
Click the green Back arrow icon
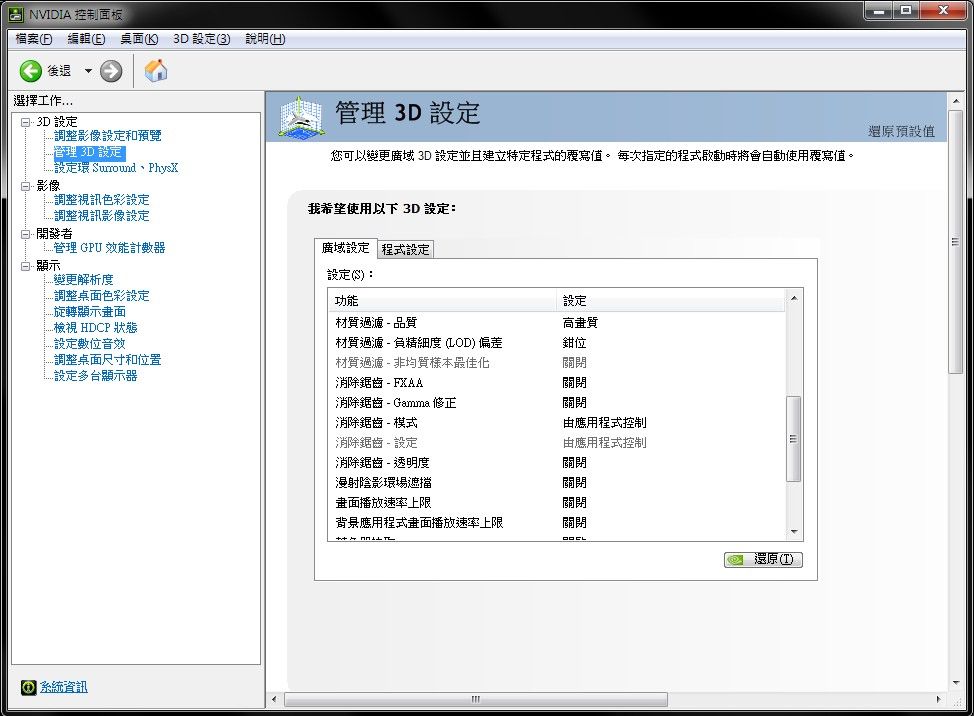click(x=31, y=70)
